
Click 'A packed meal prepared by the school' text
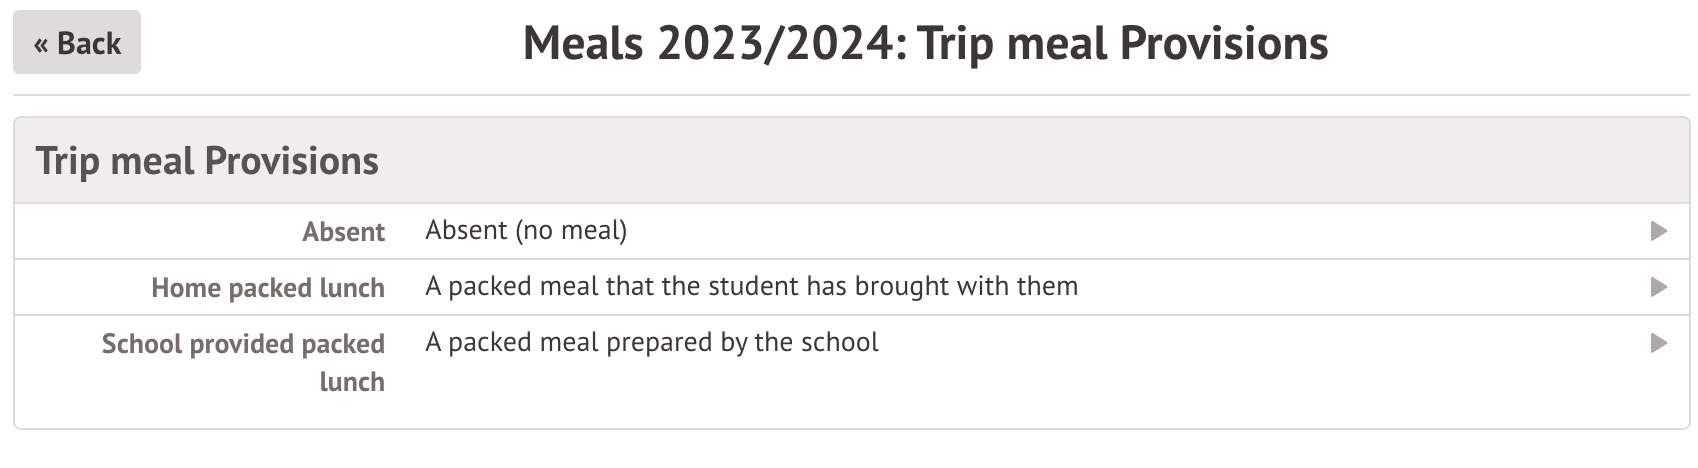point(652,343)
